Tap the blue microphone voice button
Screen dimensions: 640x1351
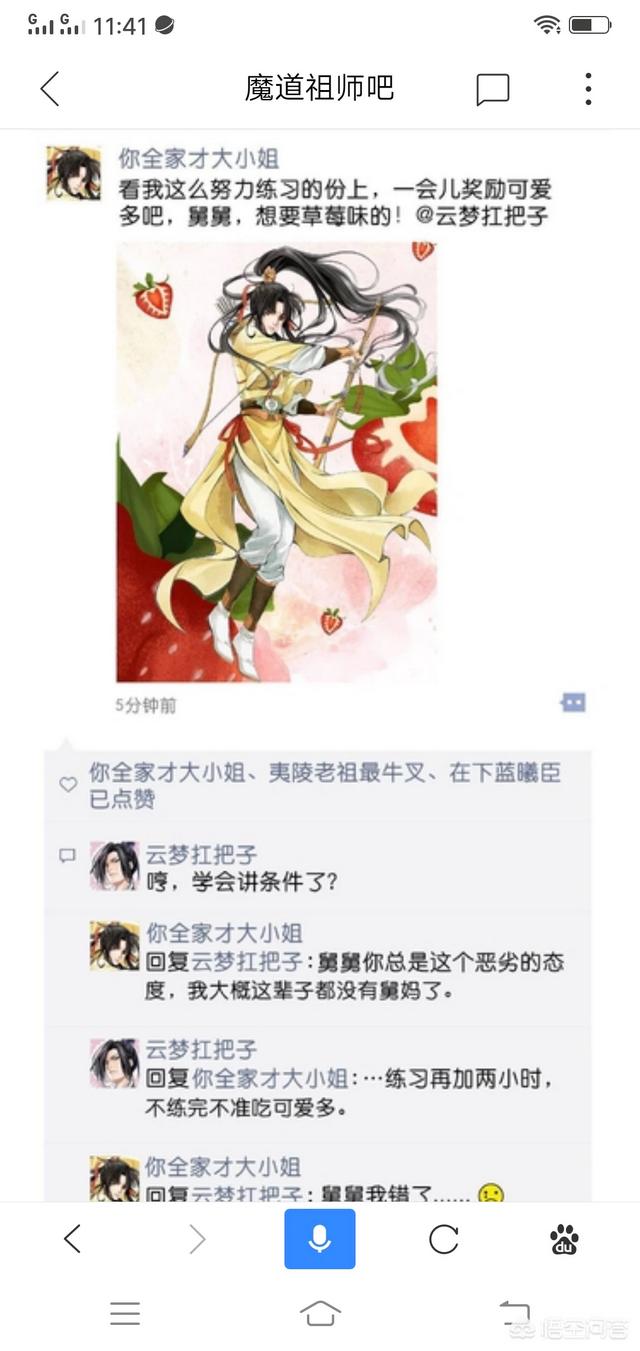point(320,1239)
